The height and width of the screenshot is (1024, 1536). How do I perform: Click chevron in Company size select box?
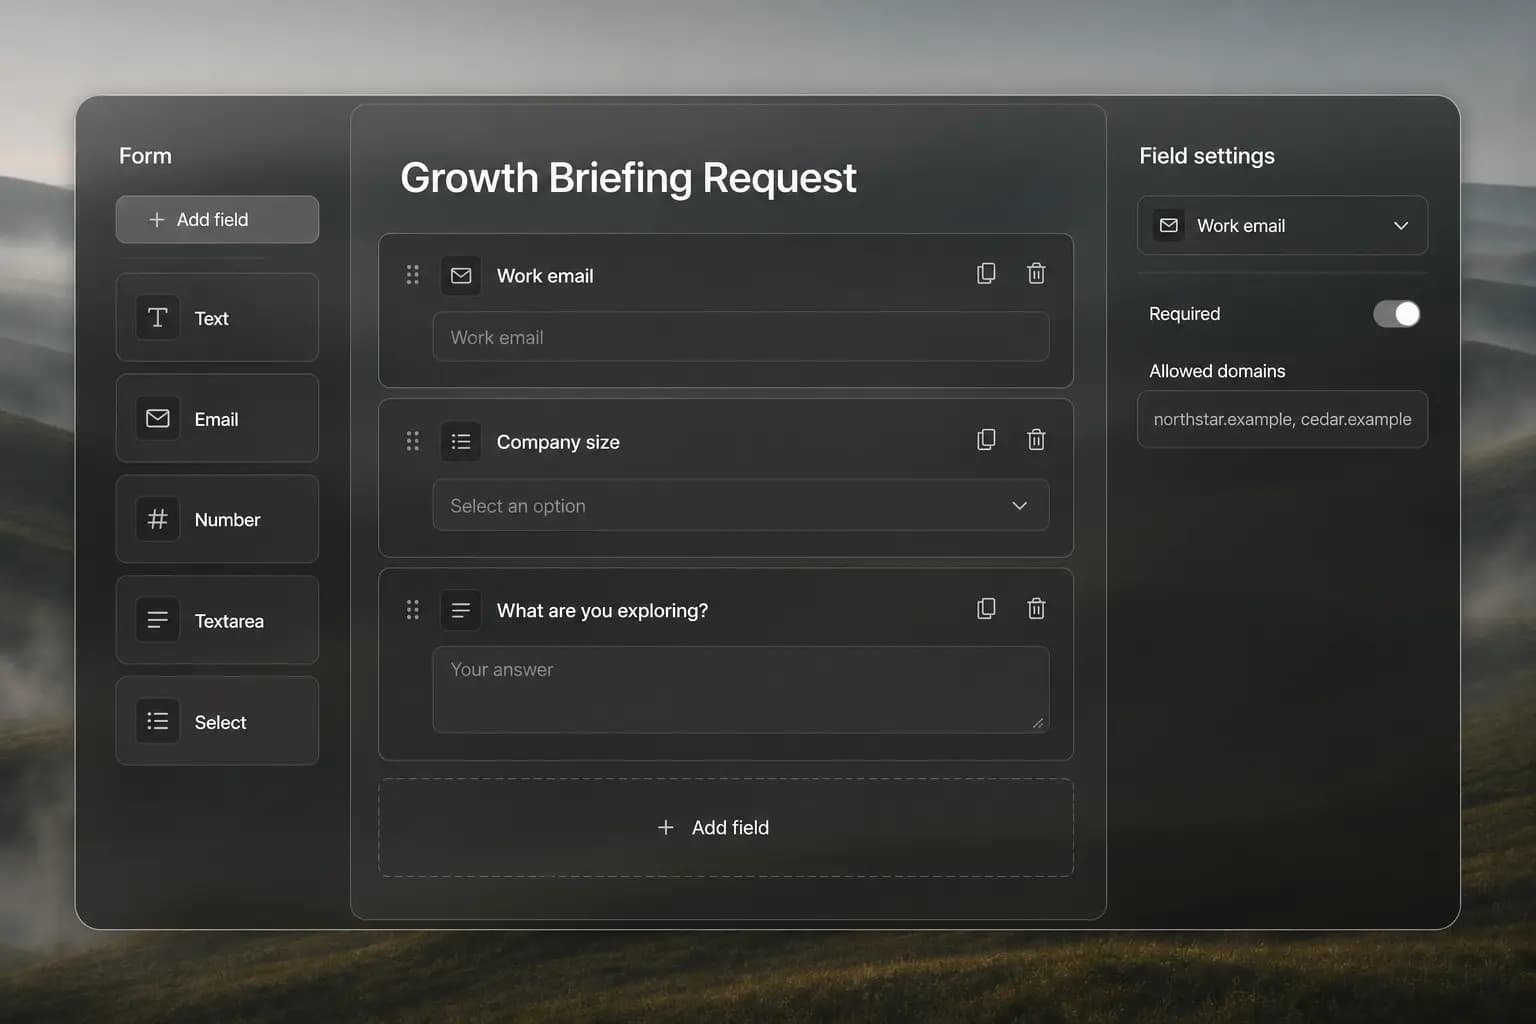(x=1019, y=506)
